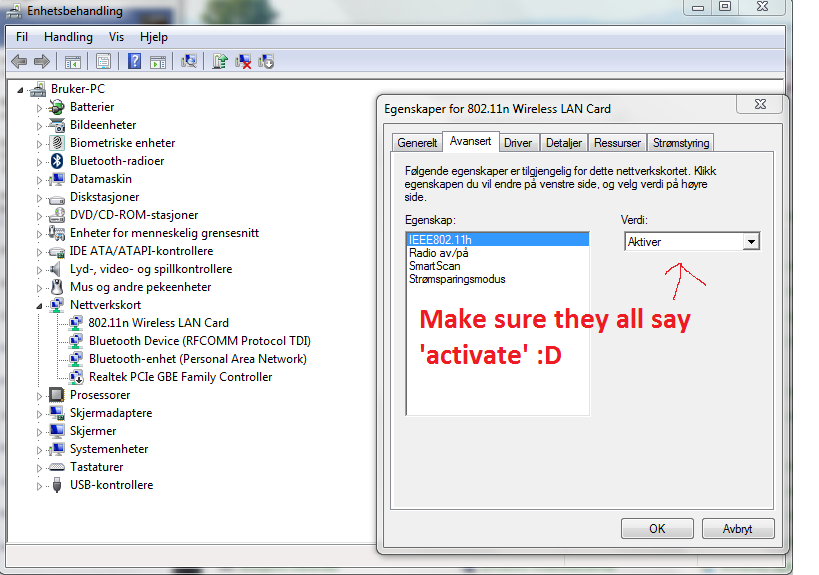Click the Datamaskin category icon

57,179
